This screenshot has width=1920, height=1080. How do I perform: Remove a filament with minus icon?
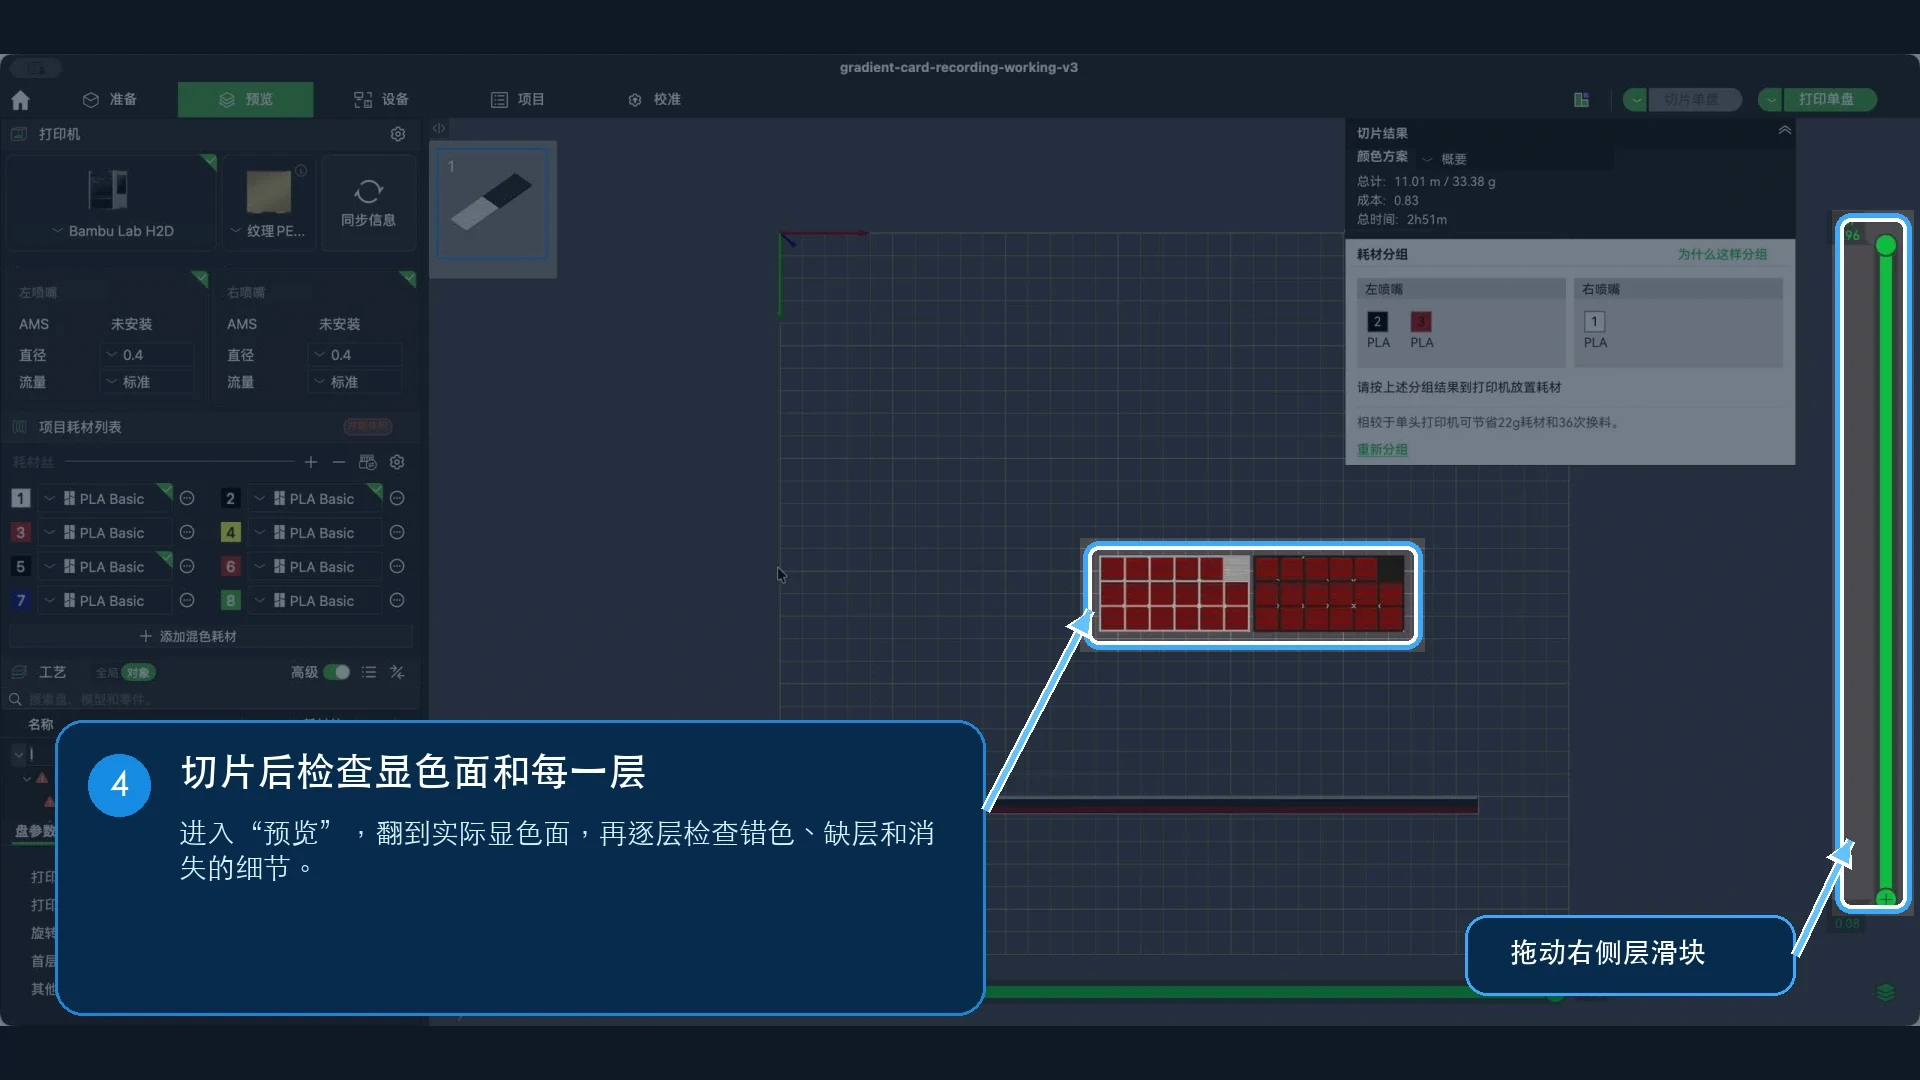click(x=339, y=462)
